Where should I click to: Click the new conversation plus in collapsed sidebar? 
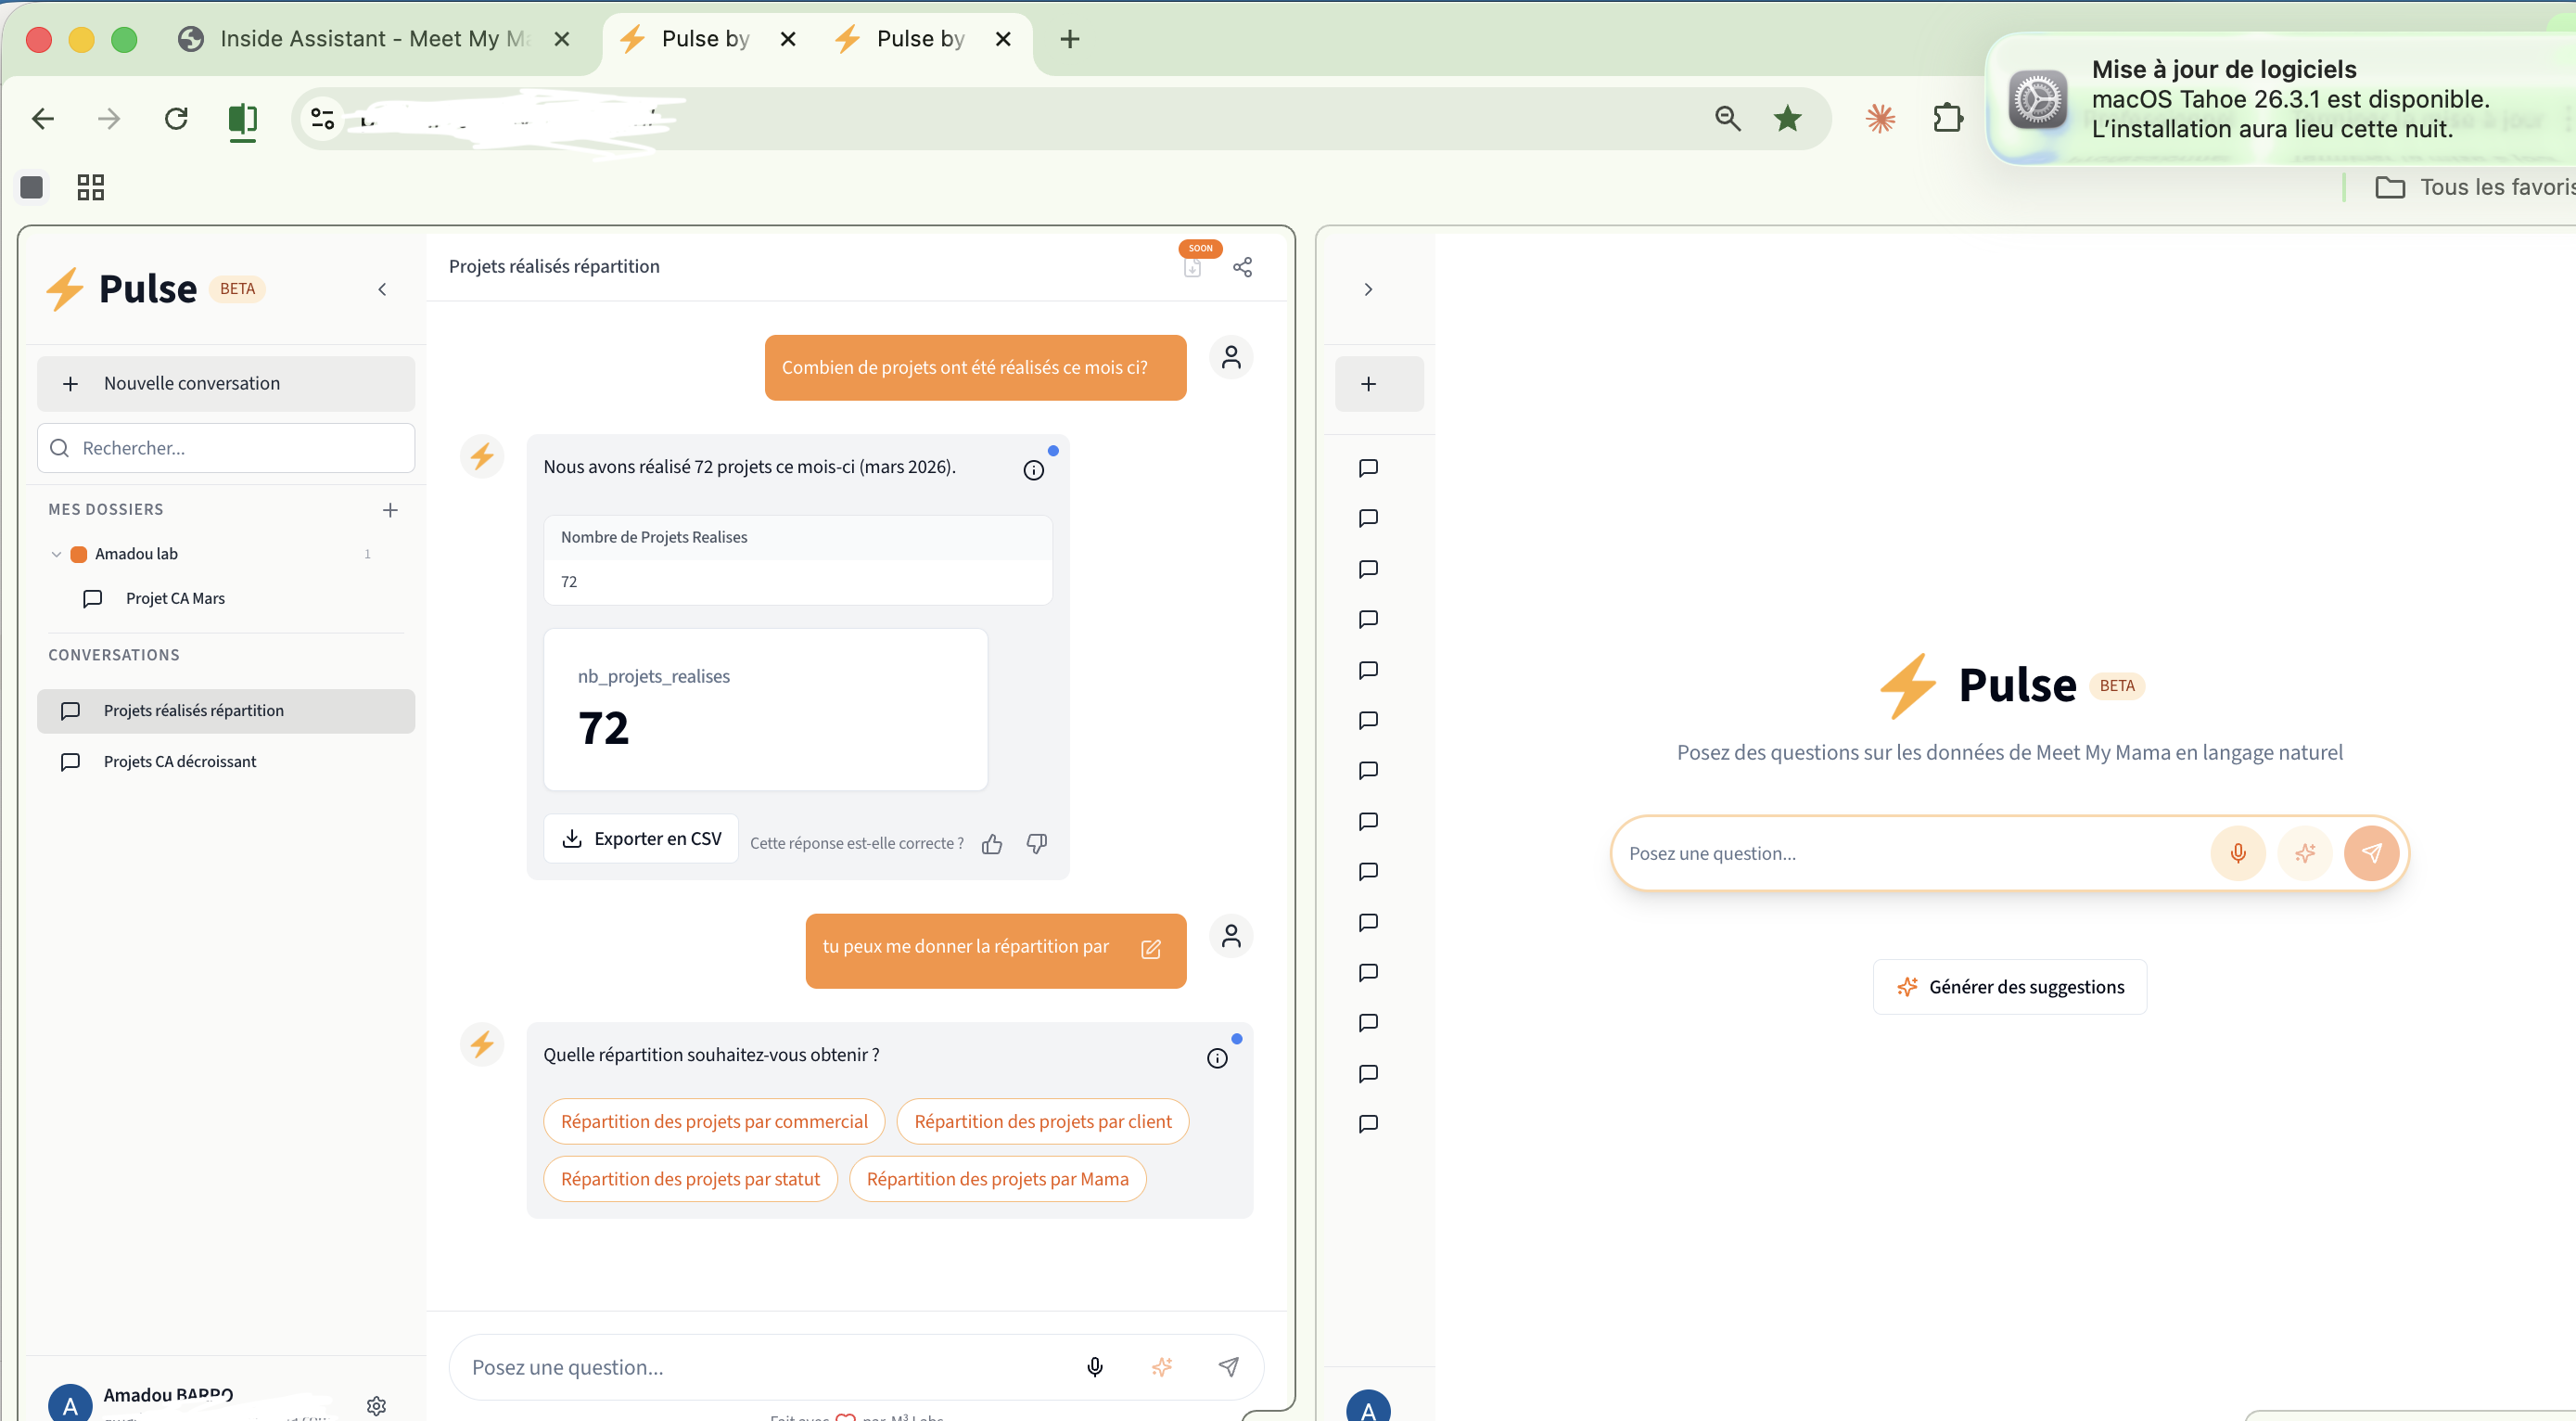pyautogui.click(x=1368, y=384)
